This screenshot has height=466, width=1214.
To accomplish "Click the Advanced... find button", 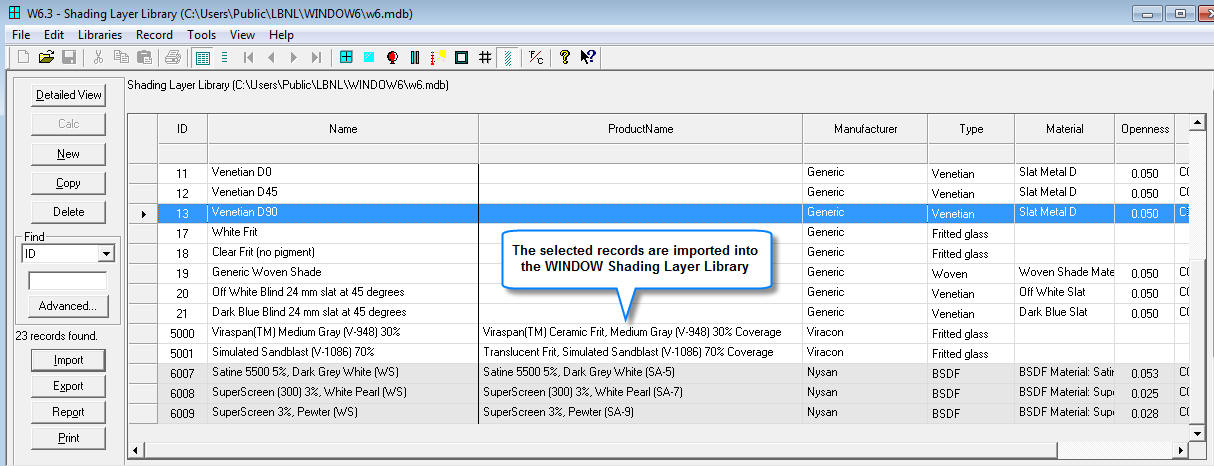I will click(69, 306).
